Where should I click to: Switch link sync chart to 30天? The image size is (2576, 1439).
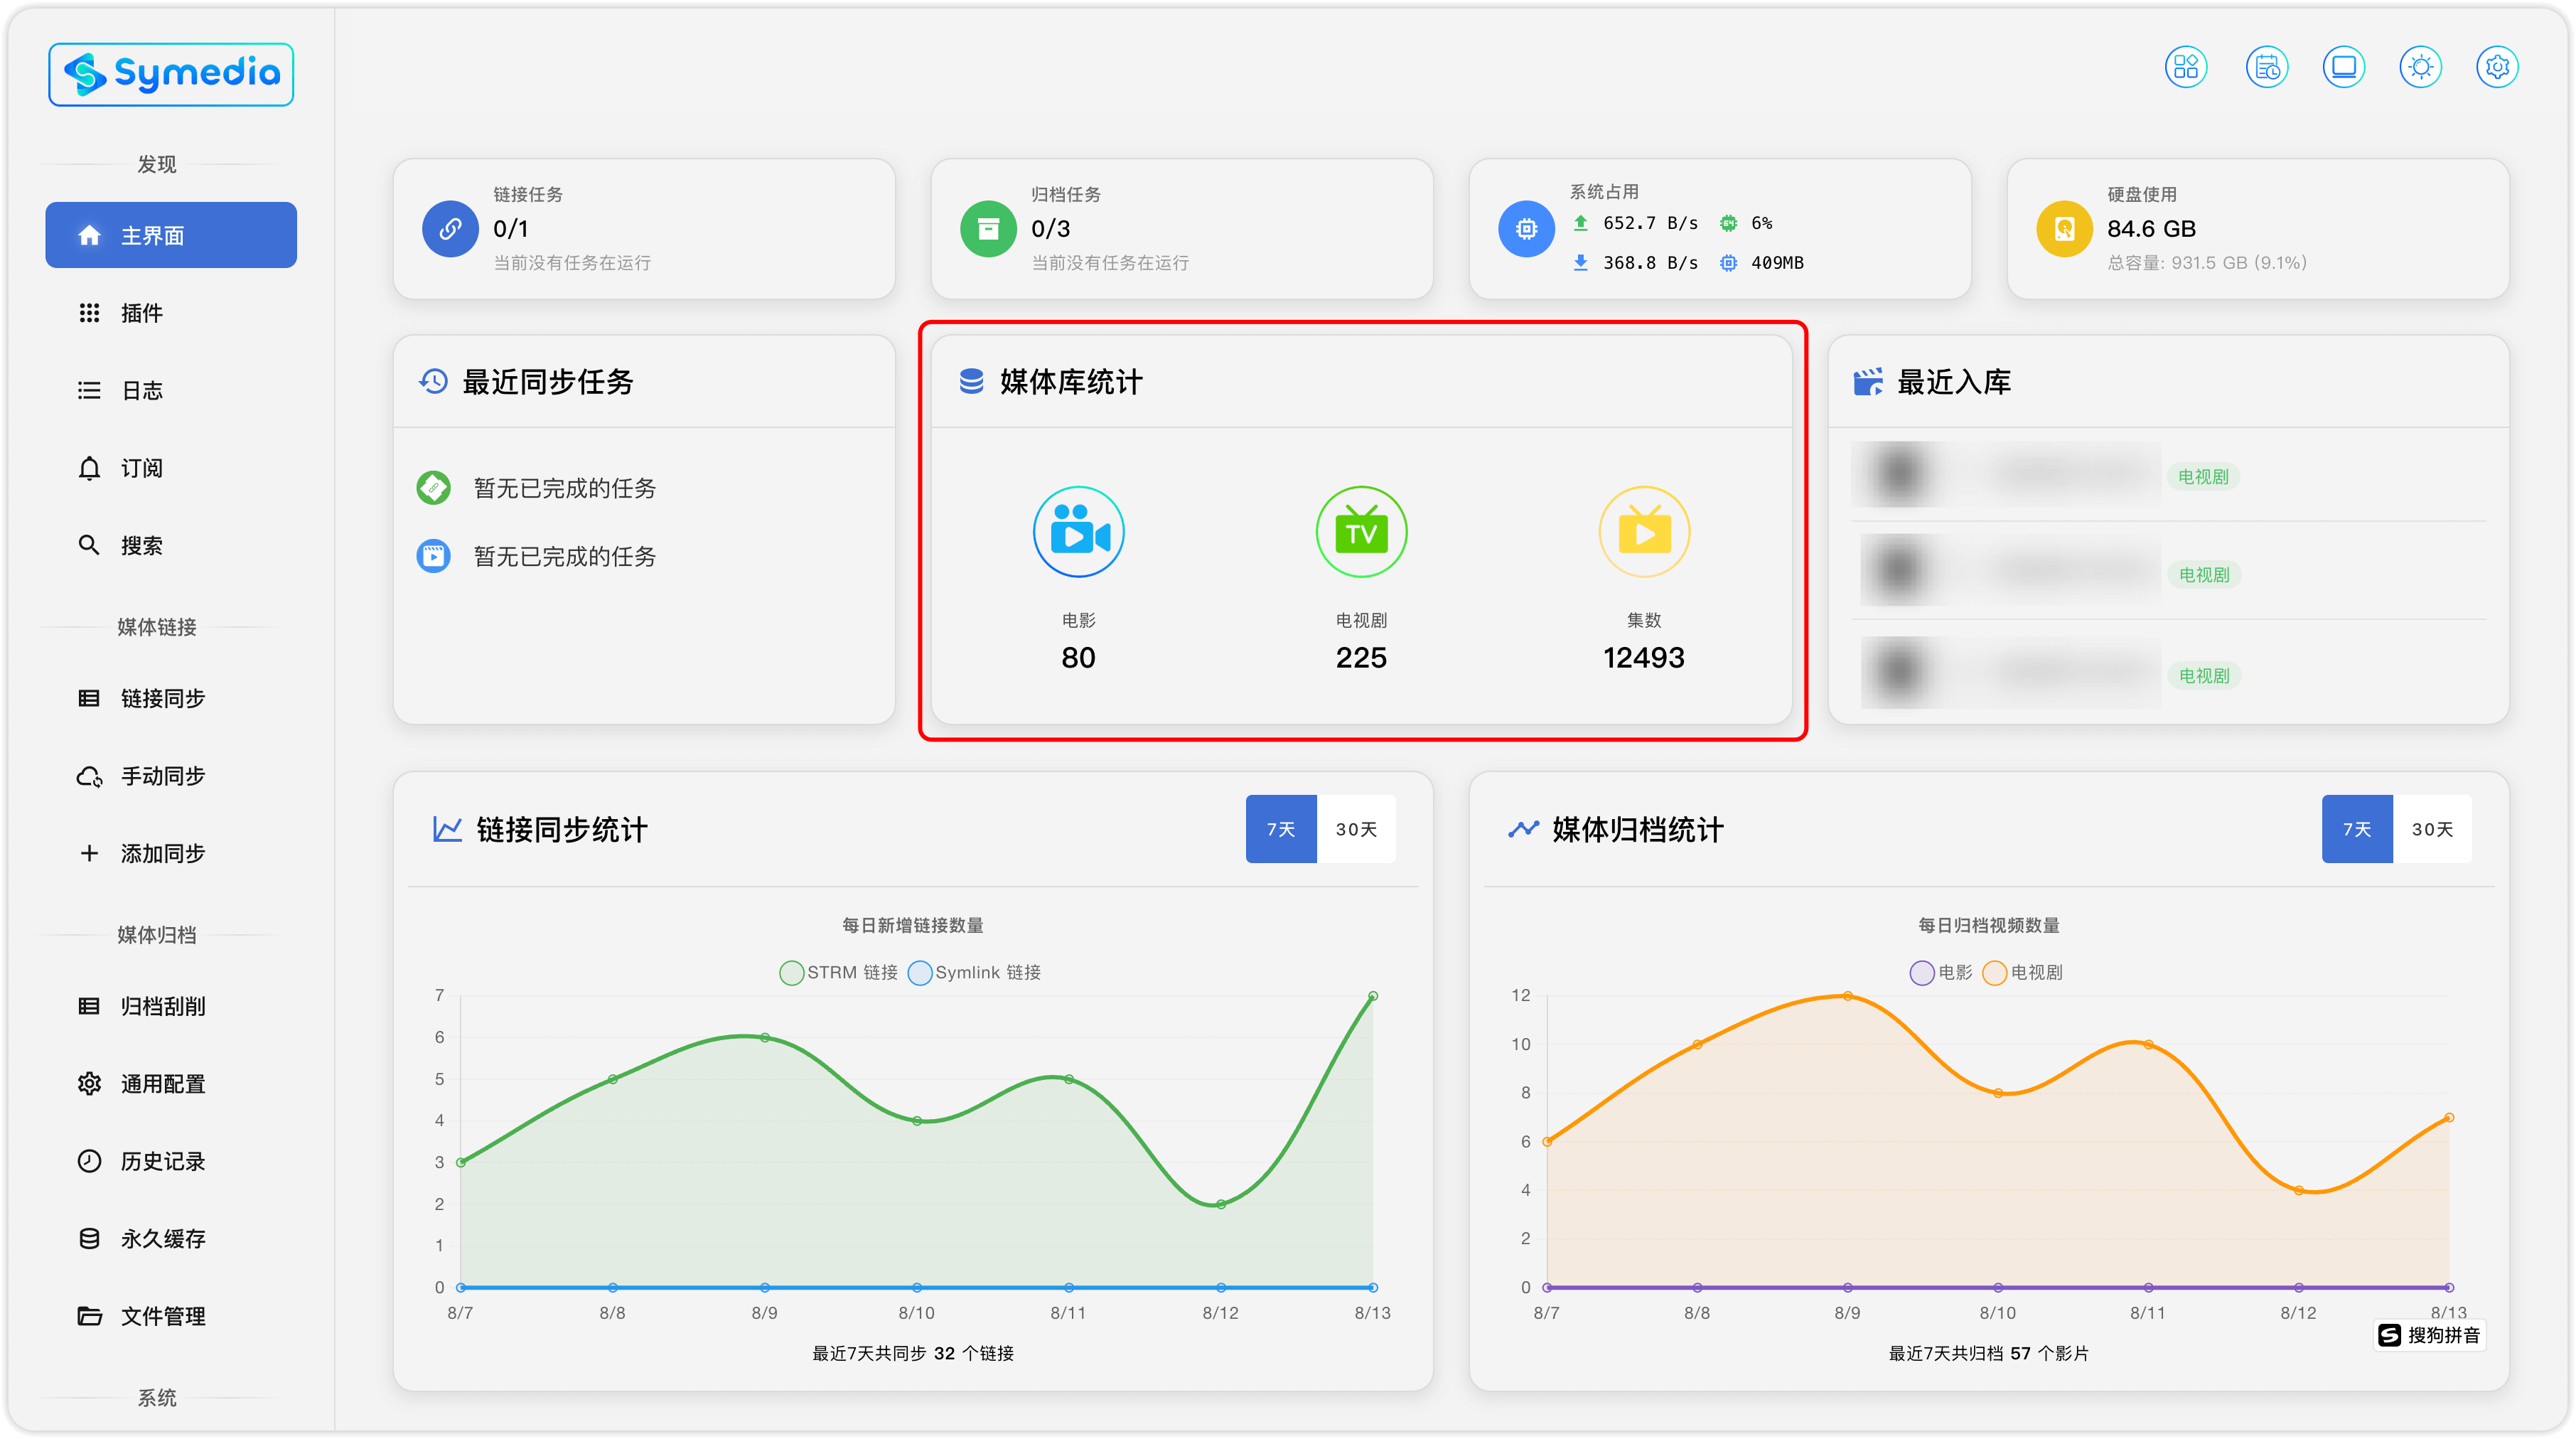coord(1356,829)
